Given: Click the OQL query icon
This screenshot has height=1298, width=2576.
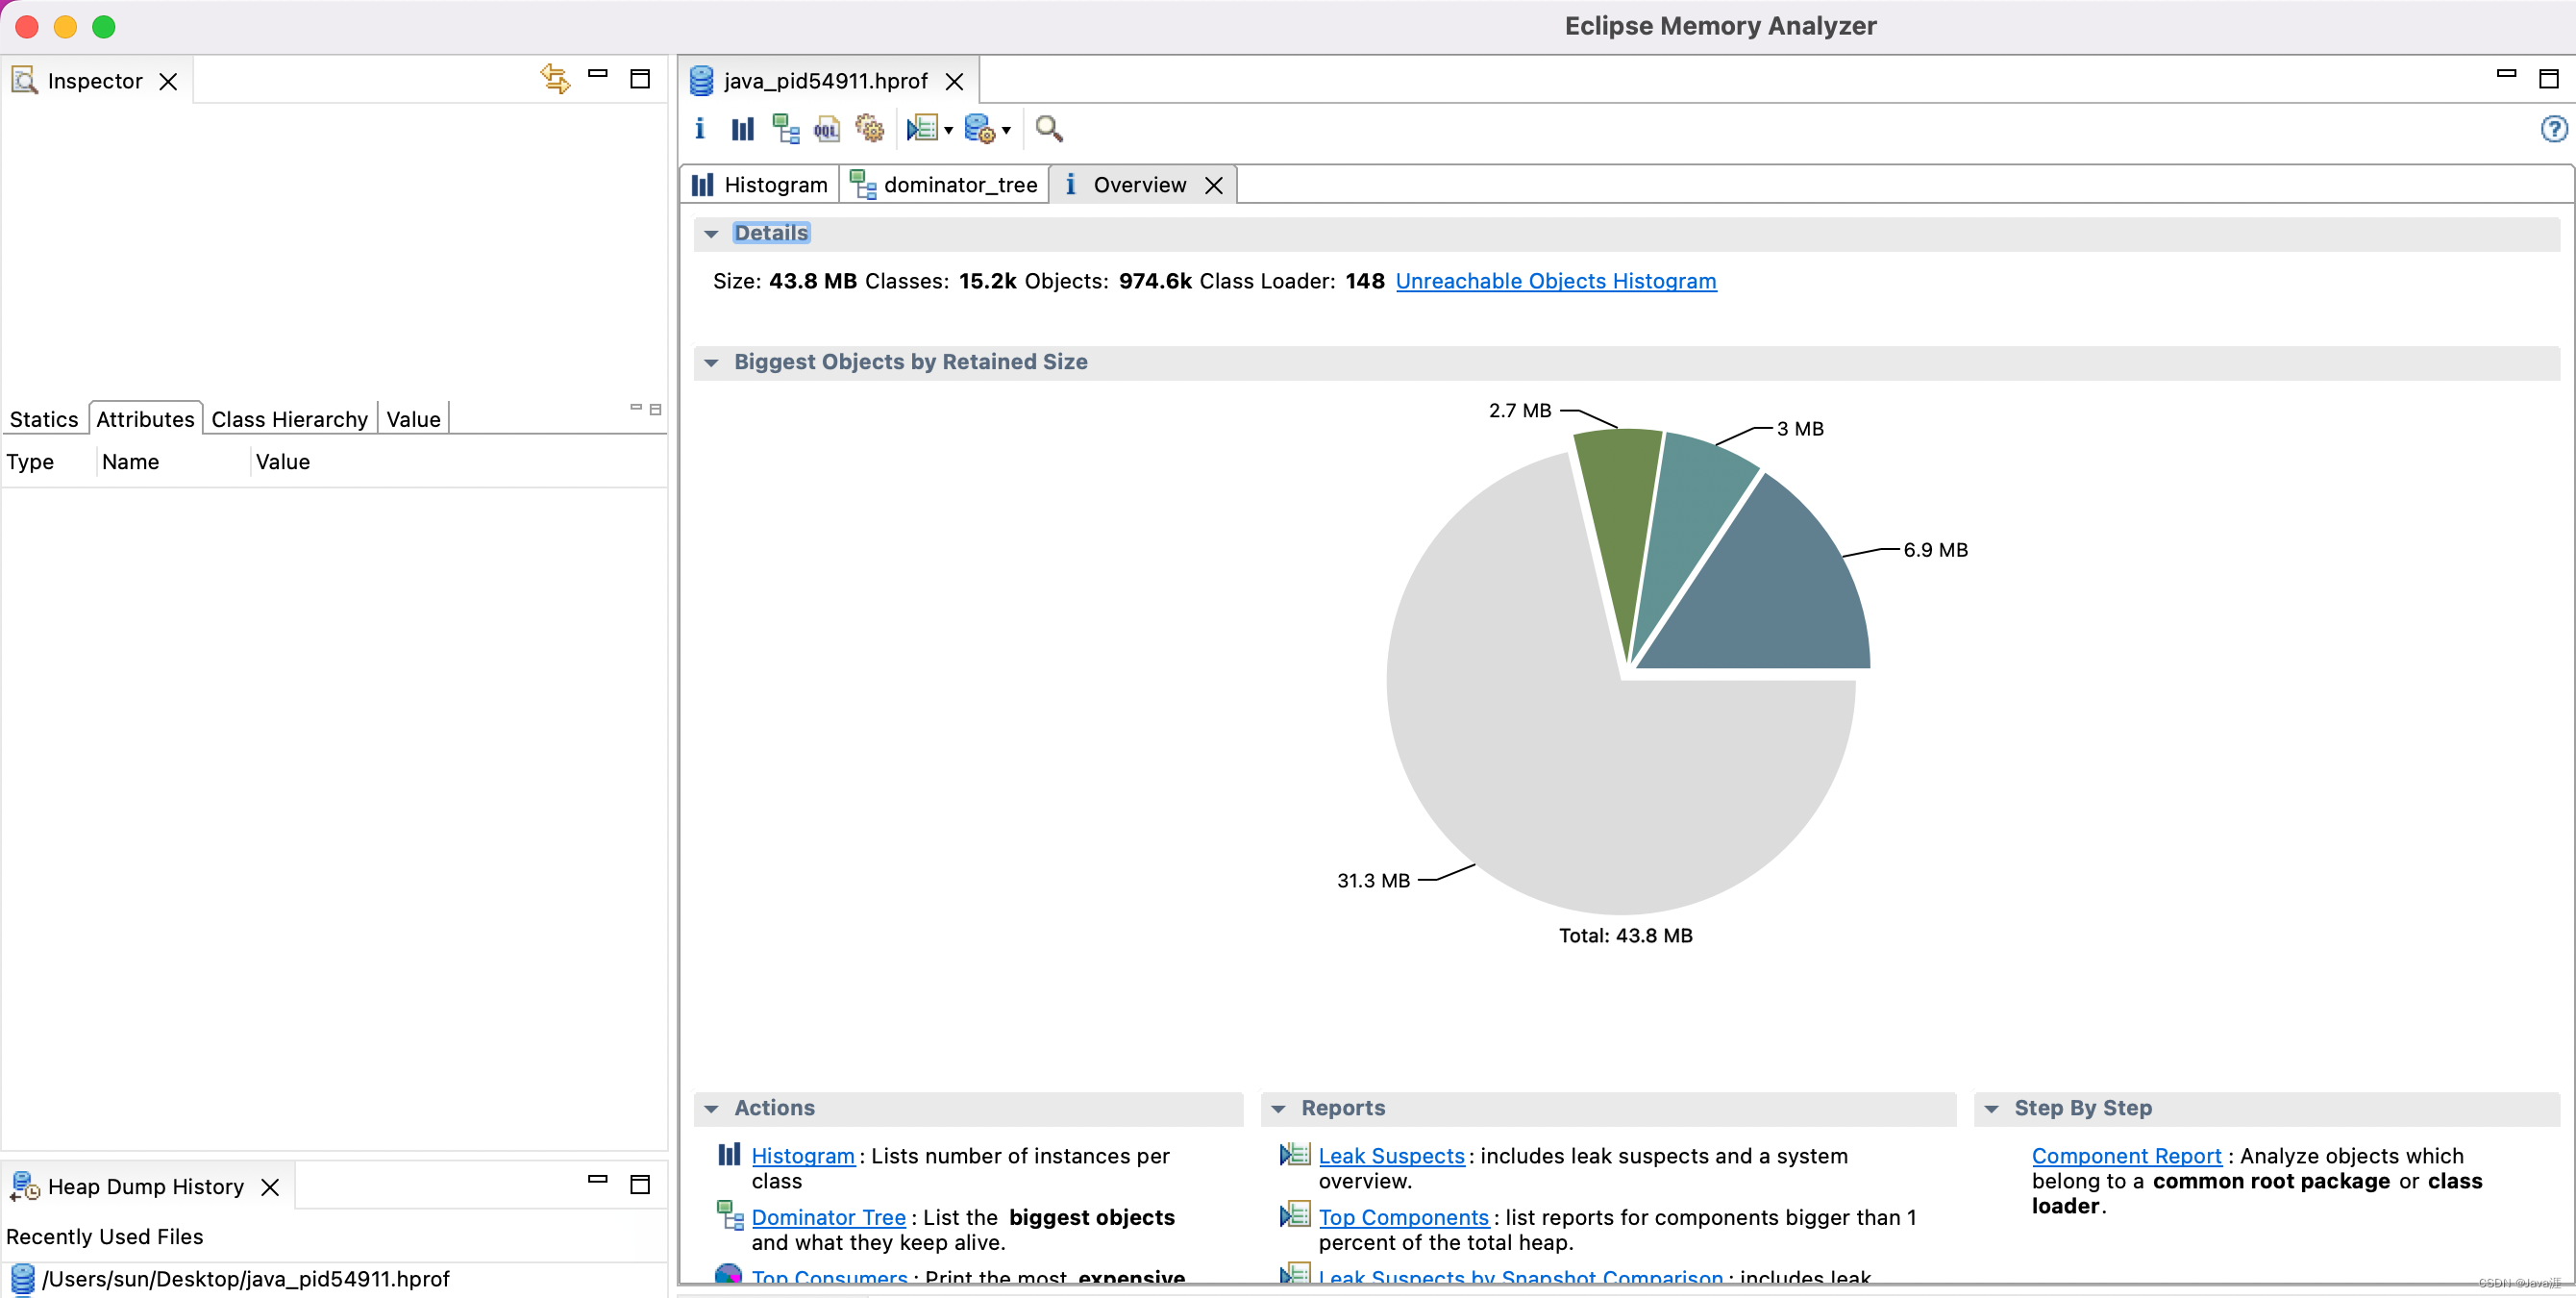Looking at the screenshot, I should click(x=826, y=128).
